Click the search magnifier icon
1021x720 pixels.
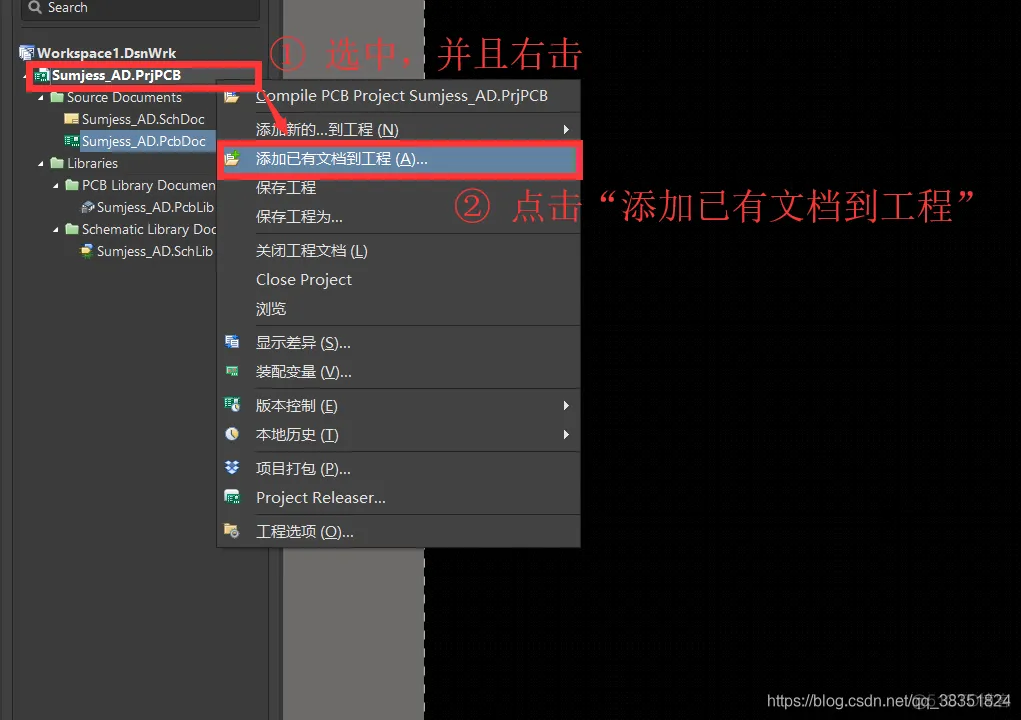click(x=35, y=7)
